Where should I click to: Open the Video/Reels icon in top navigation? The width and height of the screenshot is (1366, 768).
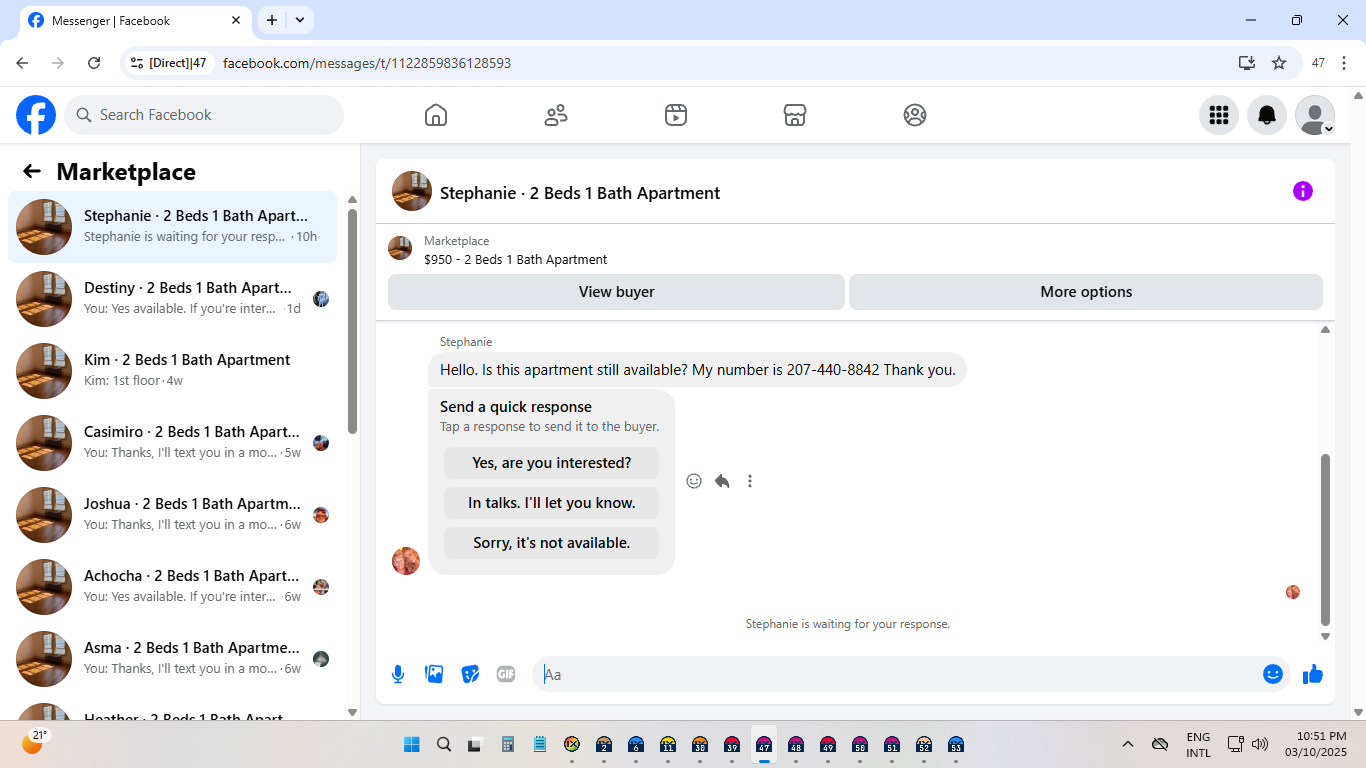pos(676,115)
